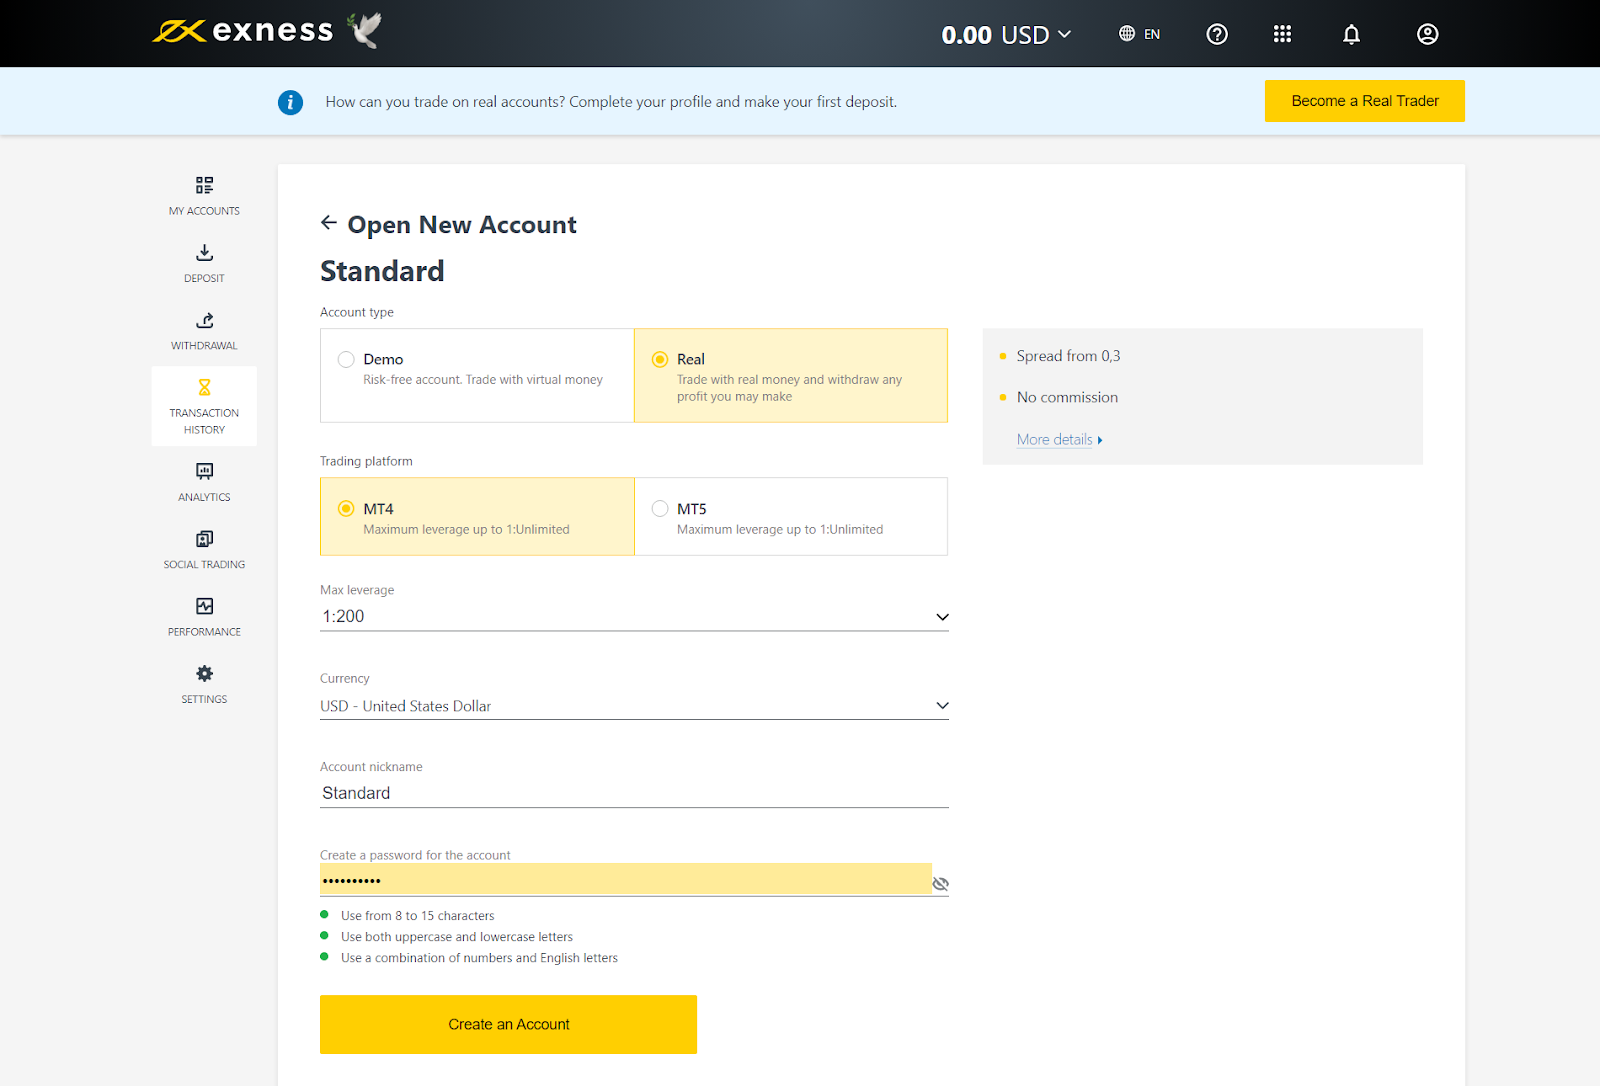The height and width of the screenshot is (1086, 1600).
Task: Open the notifications bell
Action: click(1351, 34)
